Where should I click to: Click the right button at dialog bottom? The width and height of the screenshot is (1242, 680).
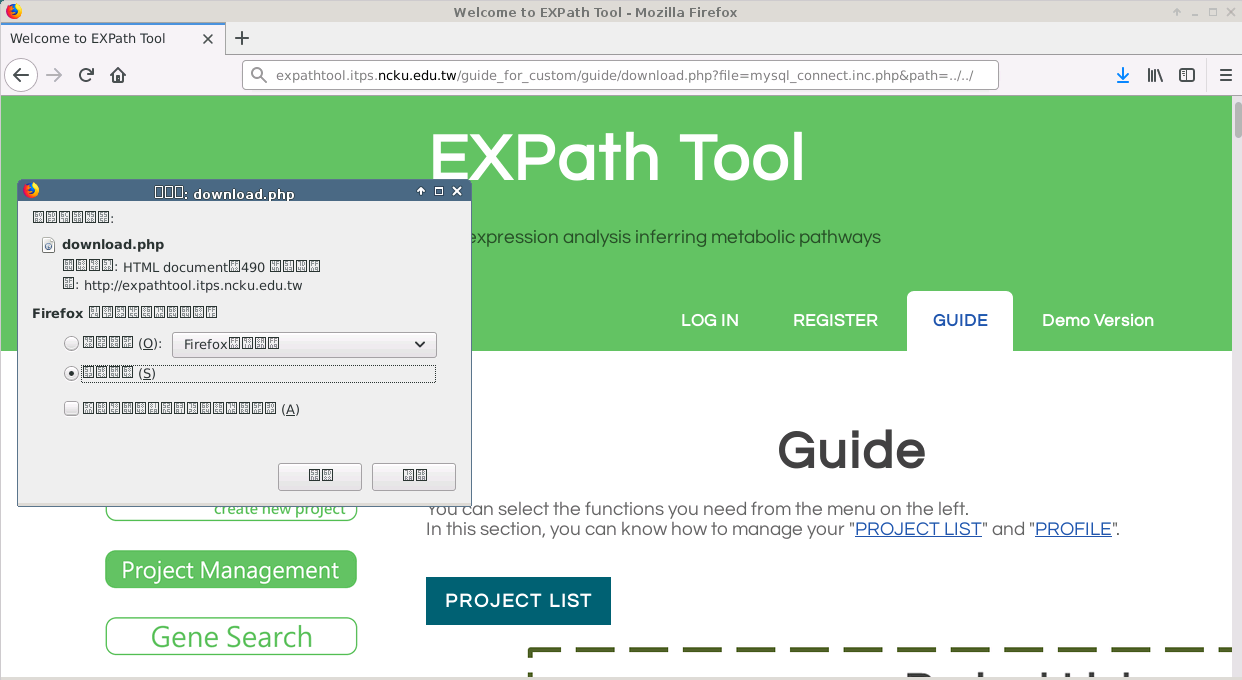click(x=414, y=476)
